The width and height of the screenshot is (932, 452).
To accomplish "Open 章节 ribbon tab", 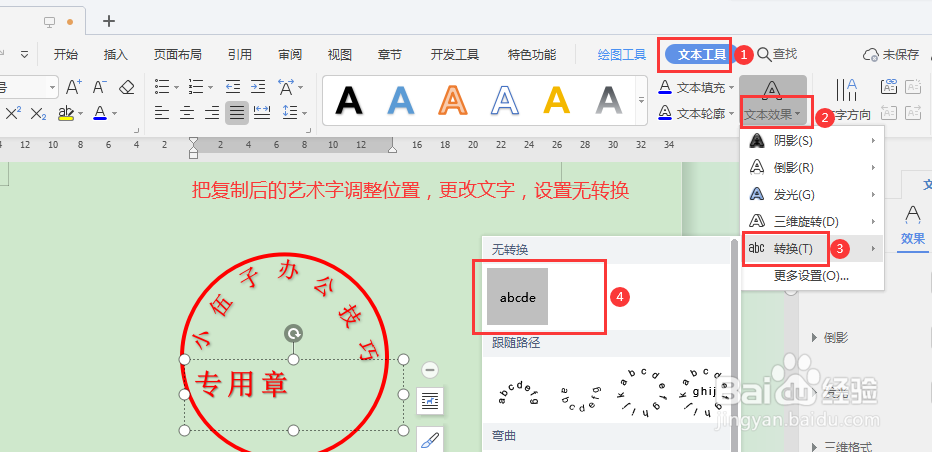I will pos(389,55).
